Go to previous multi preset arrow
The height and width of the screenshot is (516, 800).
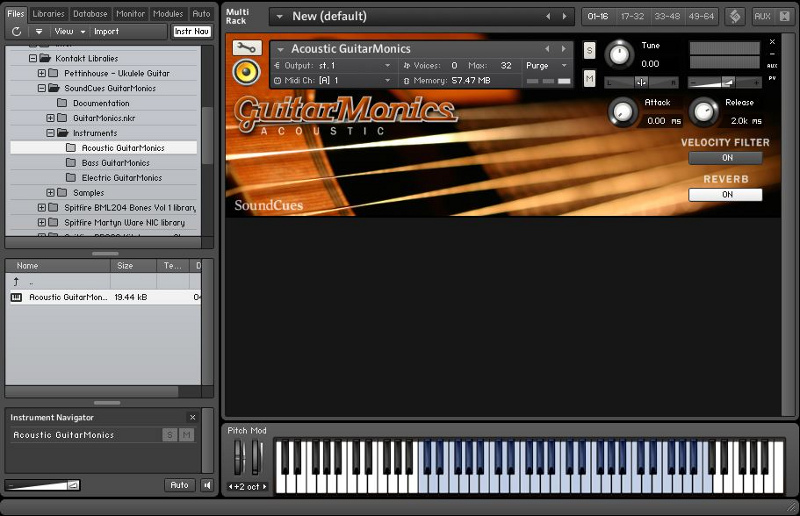coord(548,16)
